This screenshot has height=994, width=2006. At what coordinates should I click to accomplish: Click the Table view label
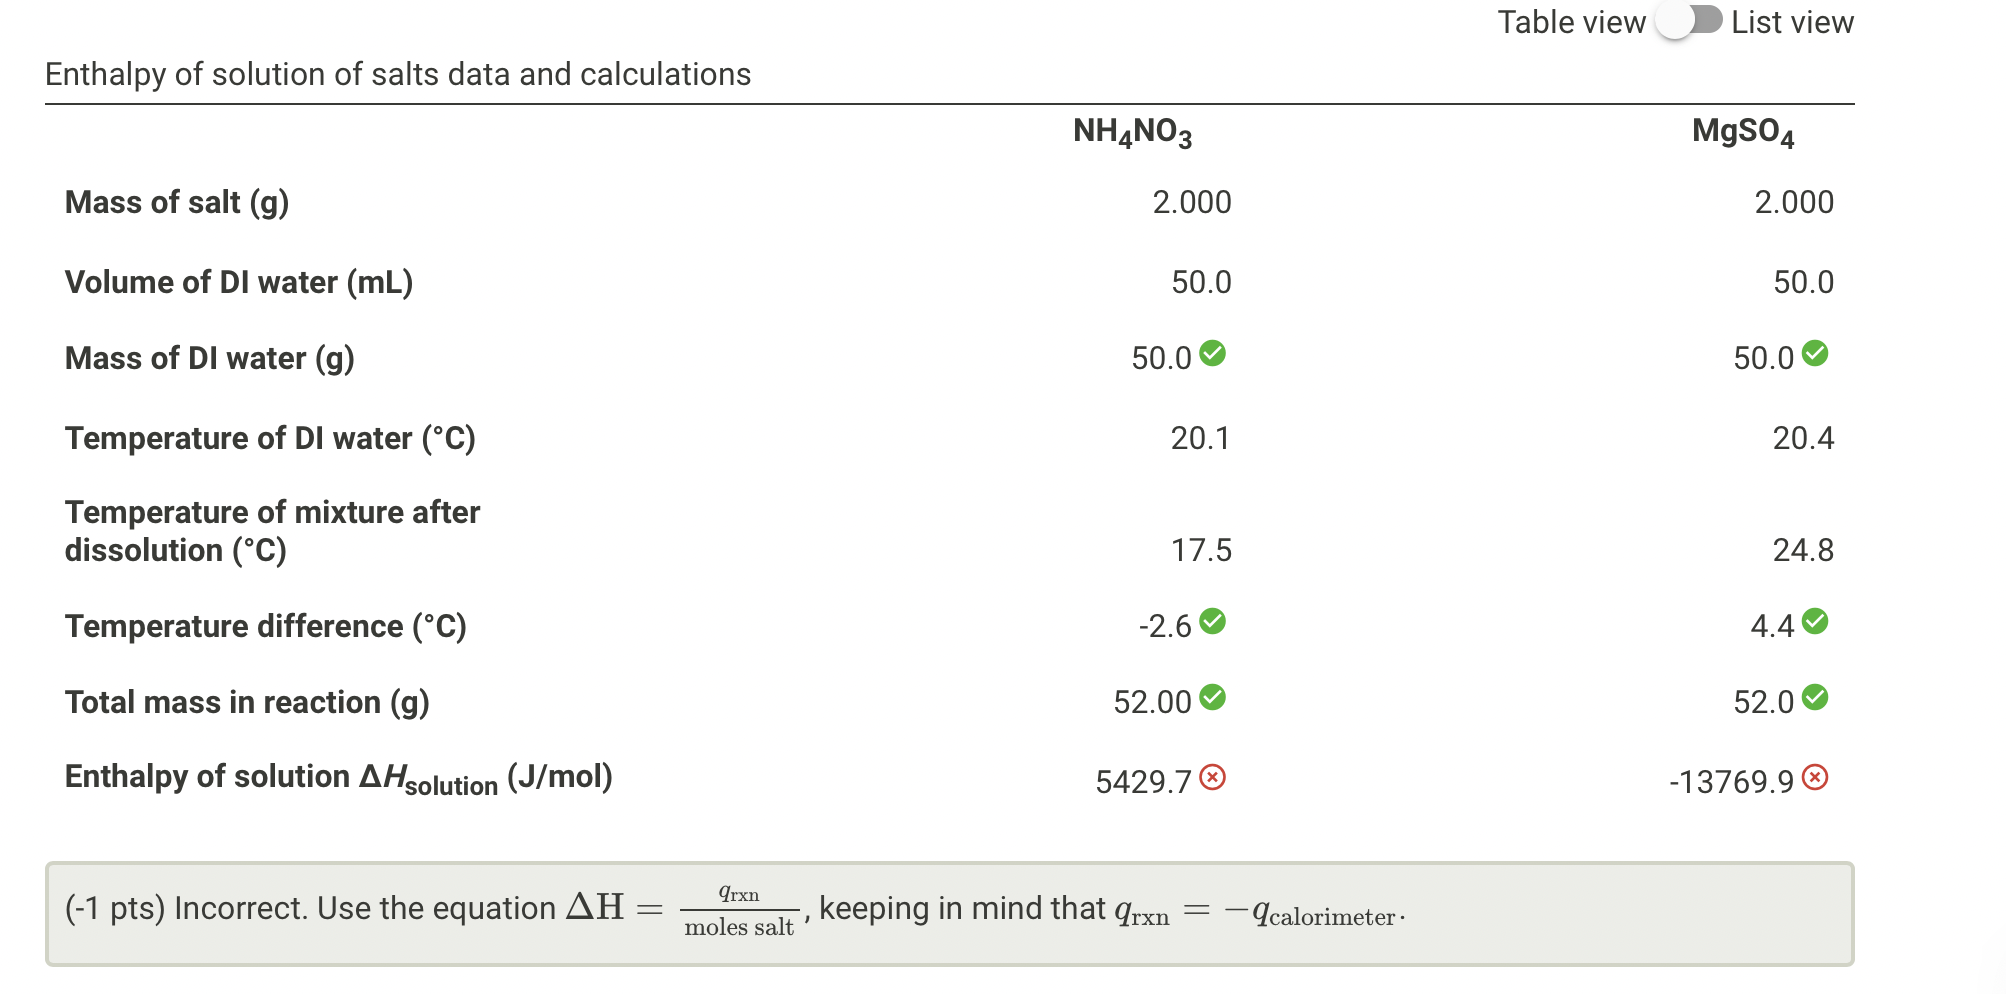tap(1570, 21)
